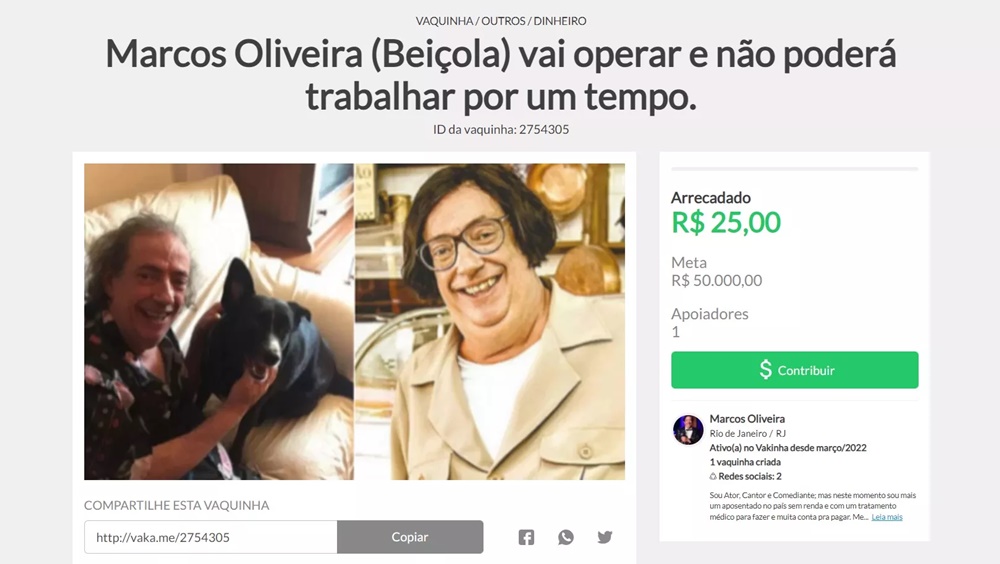Go to VAQUINHA breadcrumb
1000x564 pixels.
tap(444, 21)
